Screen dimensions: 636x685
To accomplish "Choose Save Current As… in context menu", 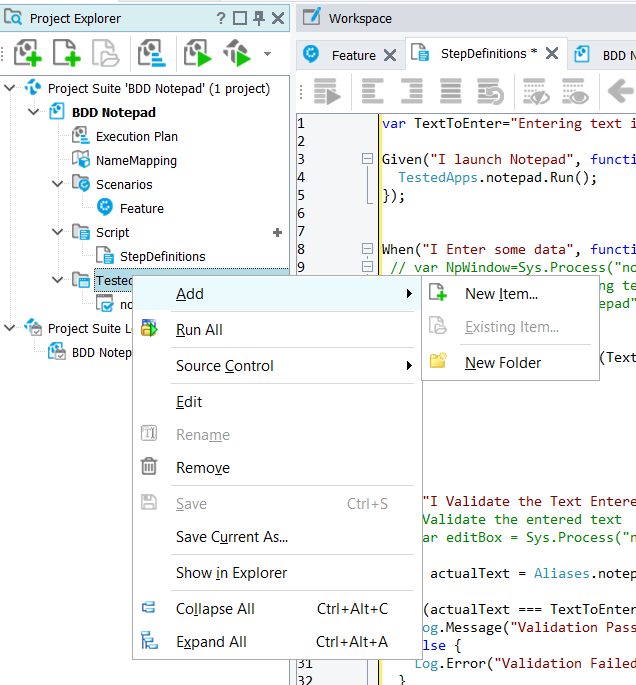I will (x=277, y=536).
